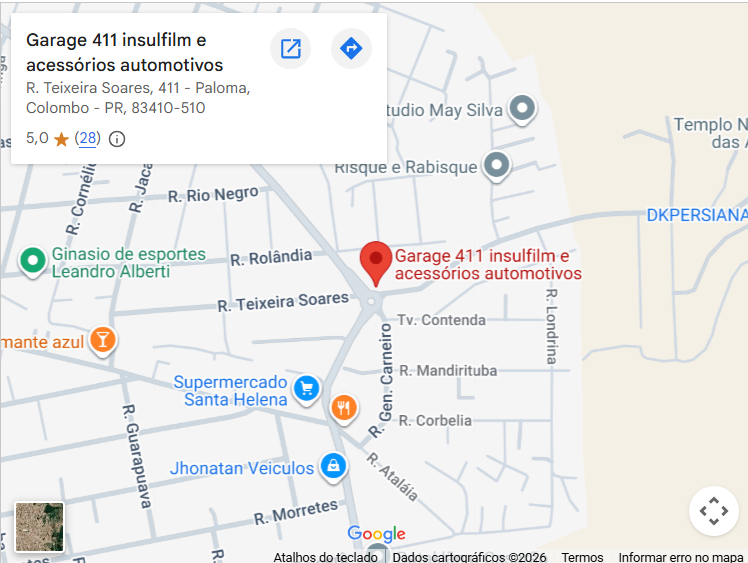Toggle the map camera controls button
Screen dimensions: 748x563
click(714, 511)
